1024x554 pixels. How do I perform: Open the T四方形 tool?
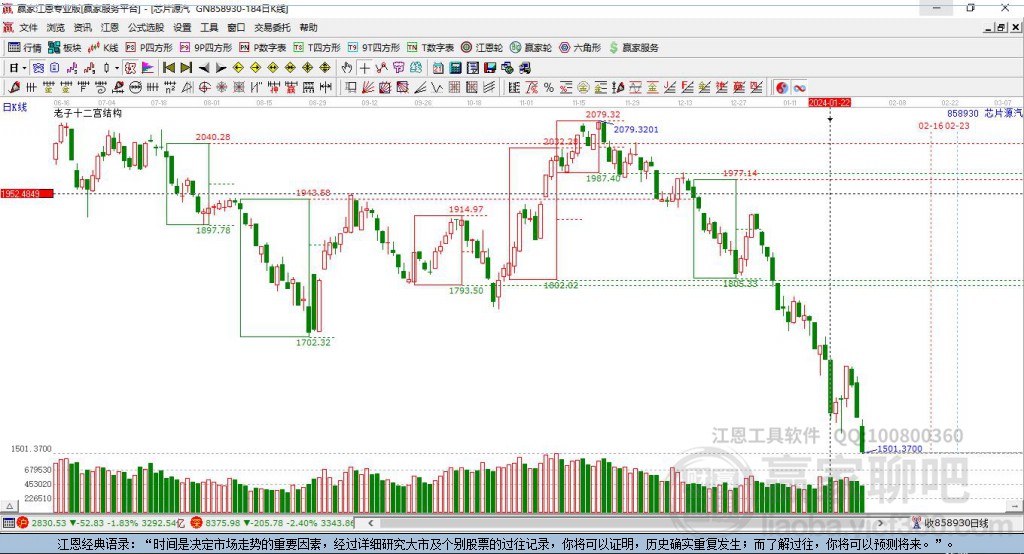point(317,48)
